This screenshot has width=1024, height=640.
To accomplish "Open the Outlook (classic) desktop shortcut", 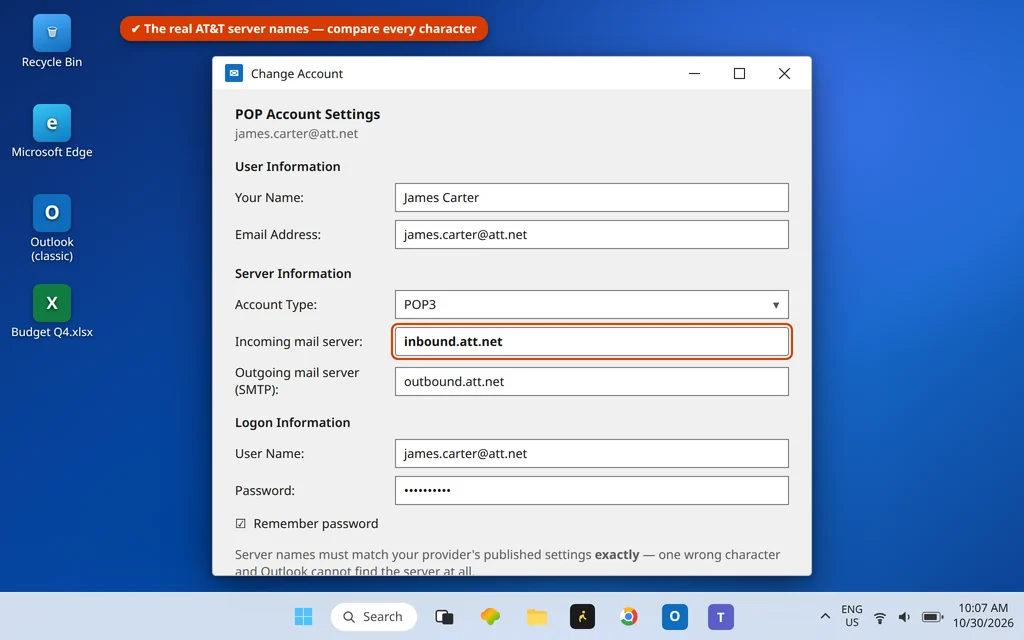I will pyautogui.click(x=52, y=228).
